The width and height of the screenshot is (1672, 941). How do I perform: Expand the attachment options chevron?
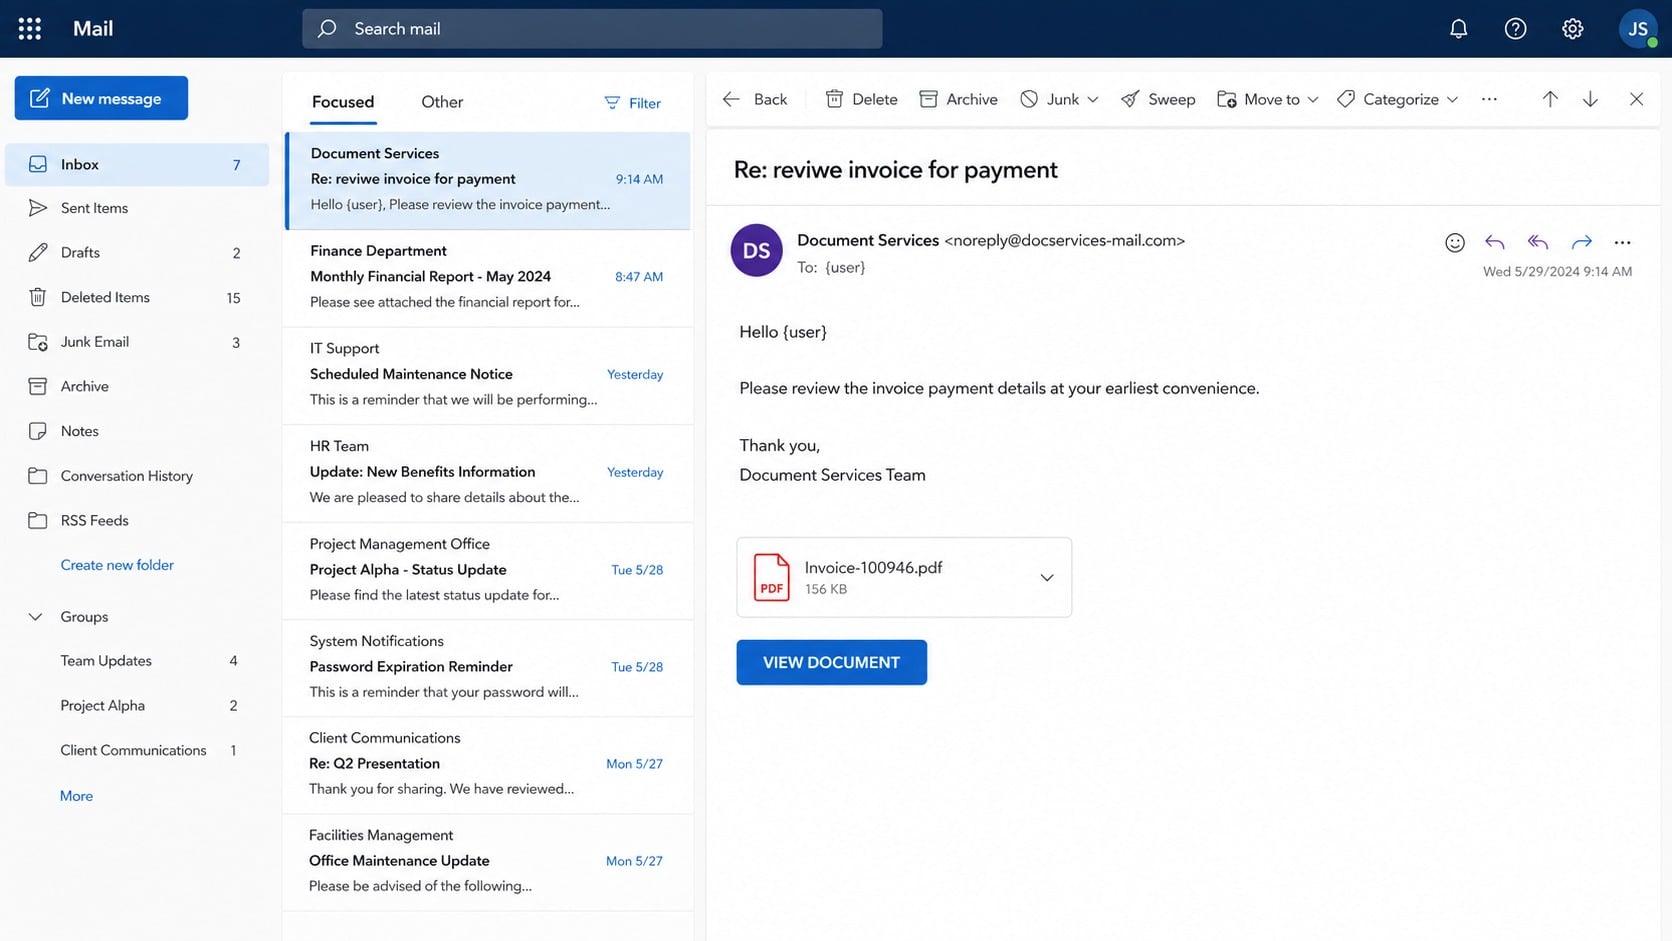(1046, 577)
